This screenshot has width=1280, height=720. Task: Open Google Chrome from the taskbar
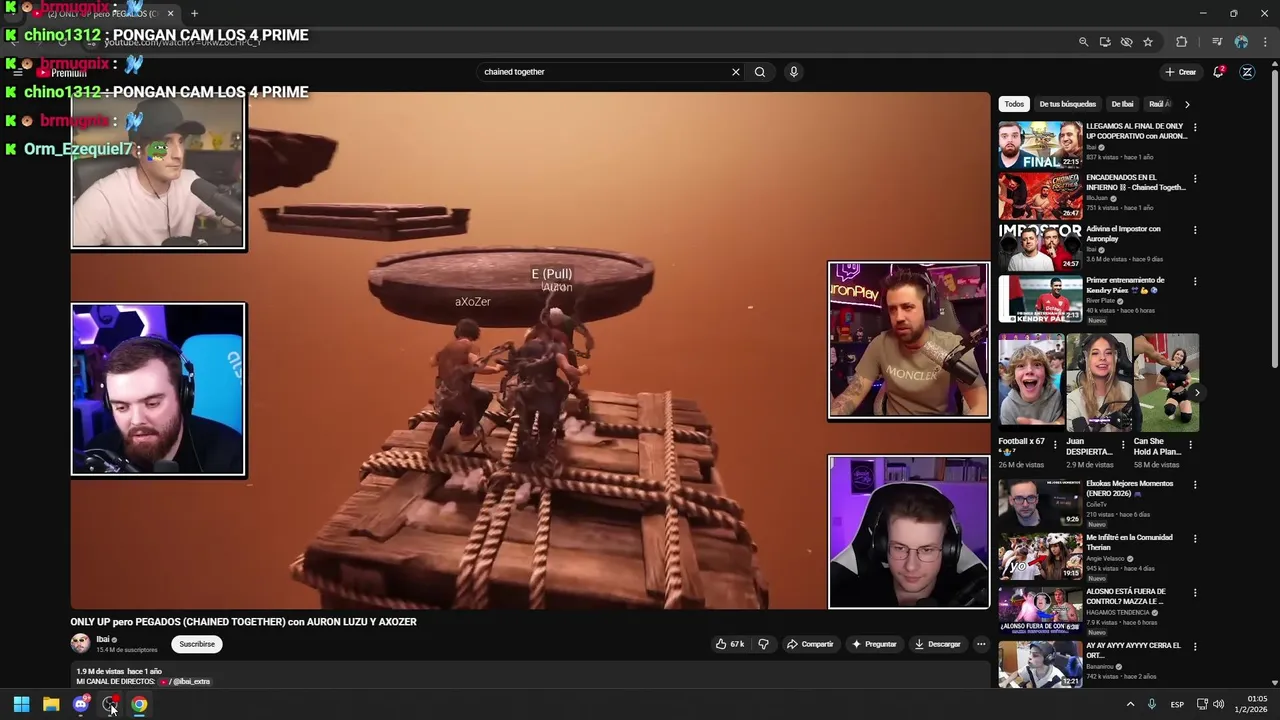click(x=139, y=704)
